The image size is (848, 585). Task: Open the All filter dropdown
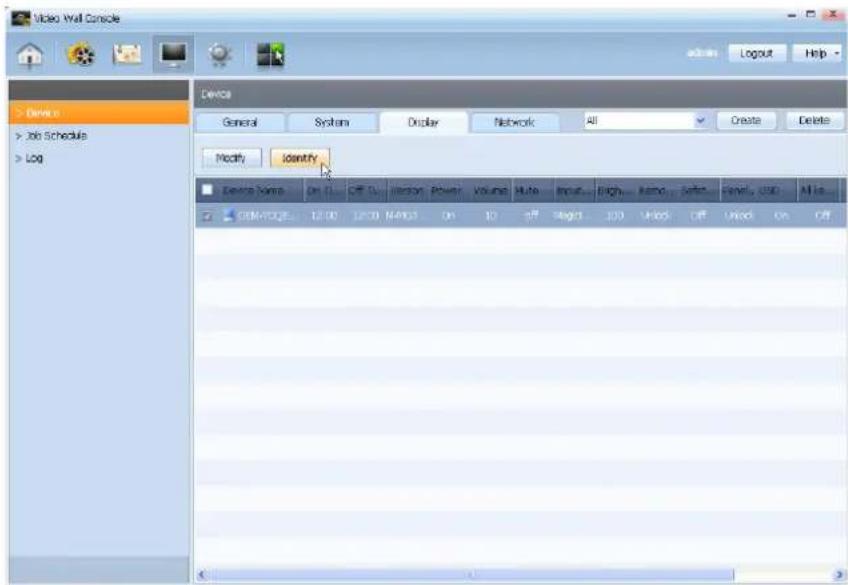point(646,121)
